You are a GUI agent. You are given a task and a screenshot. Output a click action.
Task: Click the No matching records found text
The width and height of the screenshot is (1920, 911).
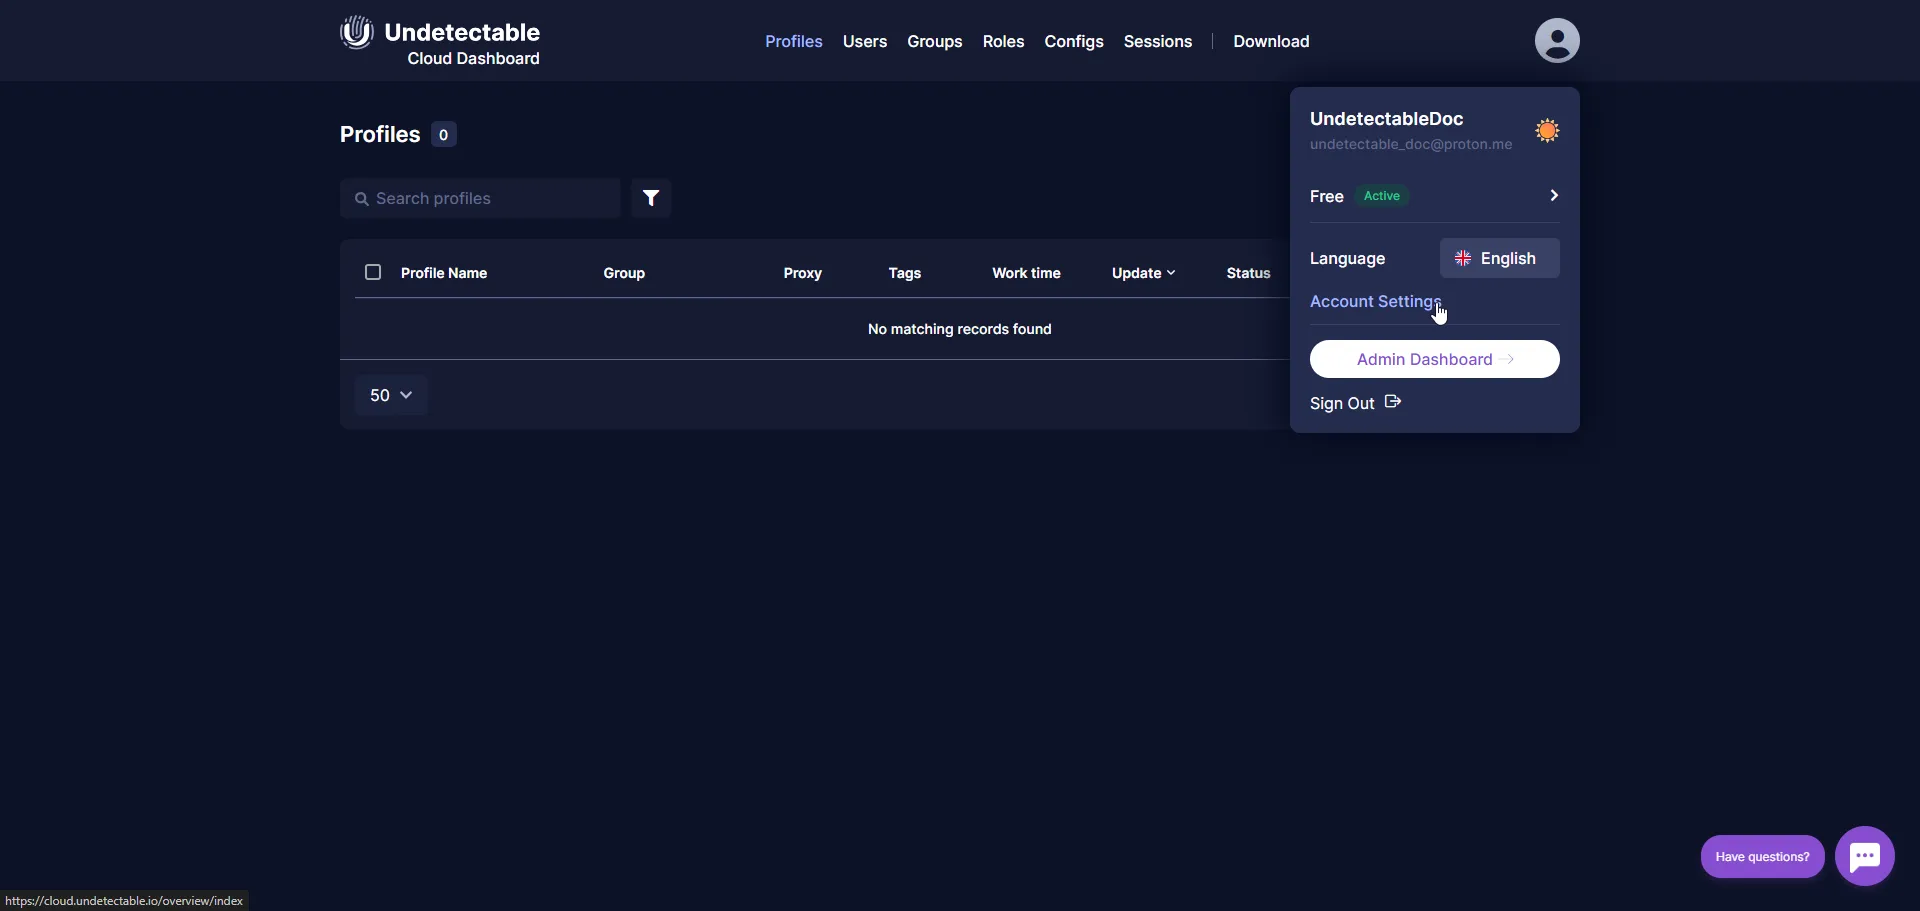coord(960,329)
